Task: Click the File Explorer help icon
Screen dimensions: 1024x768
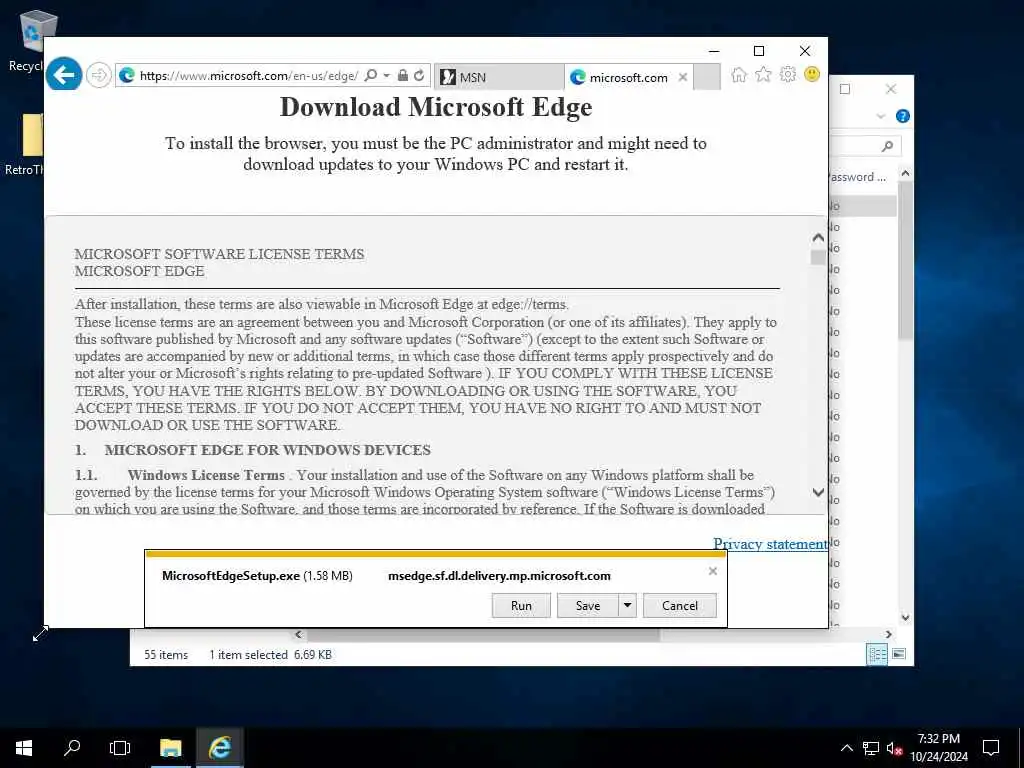Action: pos(903,116)
